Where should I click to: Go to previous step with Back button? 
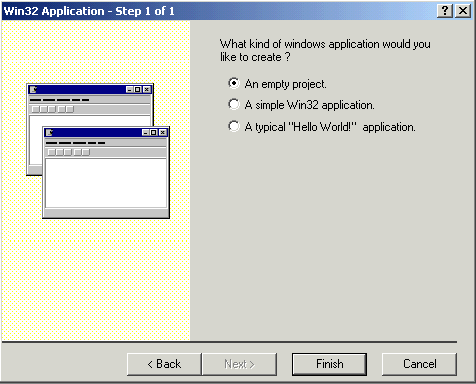click(164, 364)
